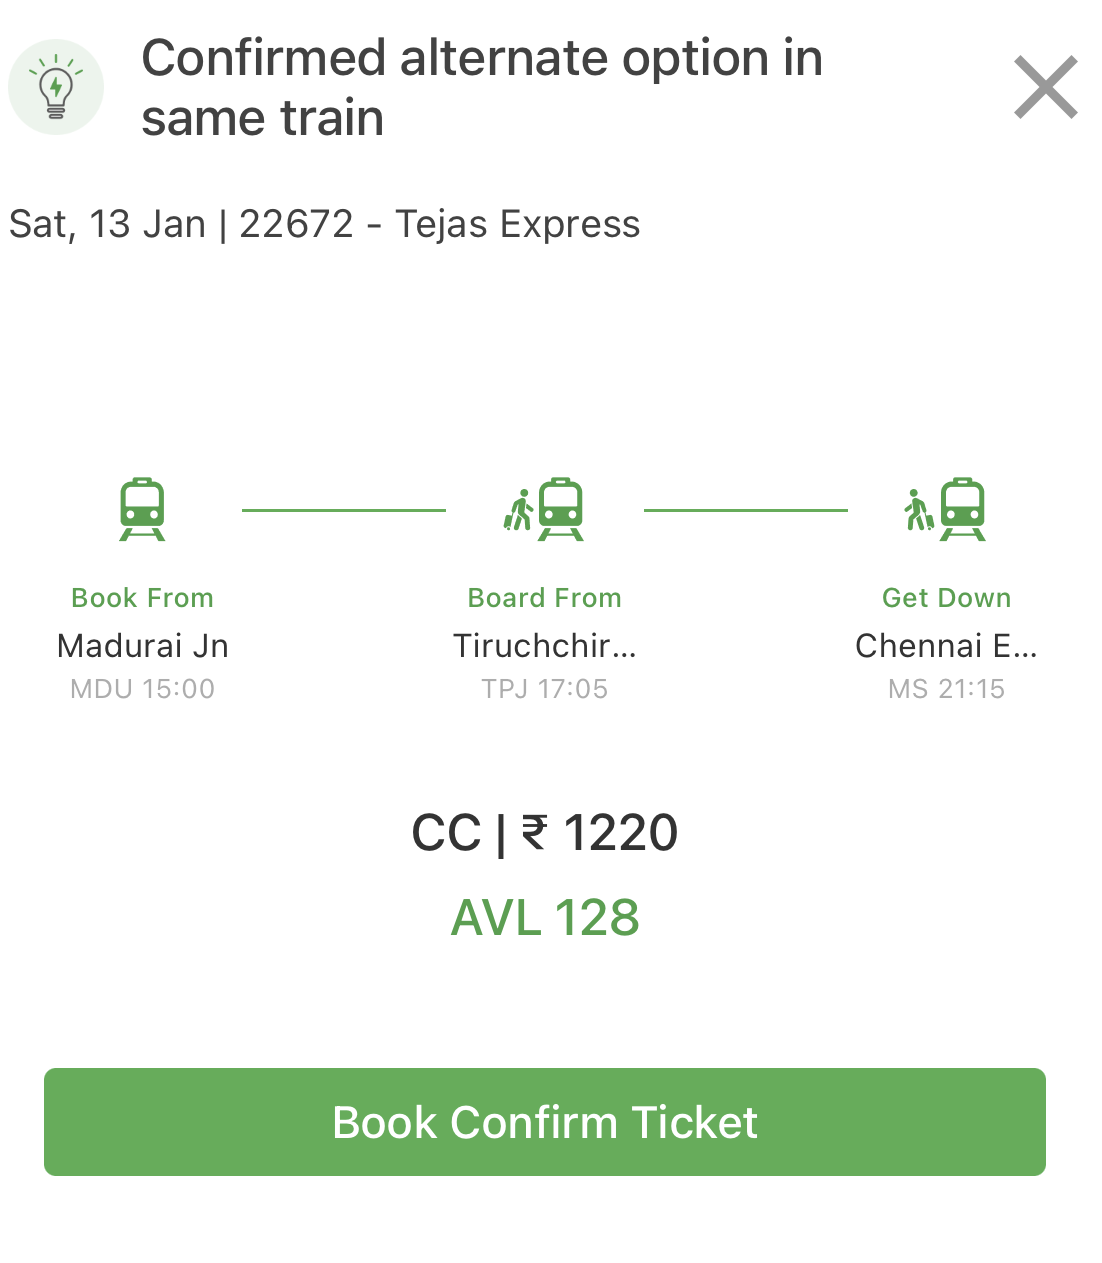Select the truncated Tiruchchir... station name
The width and height of the screenshot is (1102, 1263).
click(544, 646)
